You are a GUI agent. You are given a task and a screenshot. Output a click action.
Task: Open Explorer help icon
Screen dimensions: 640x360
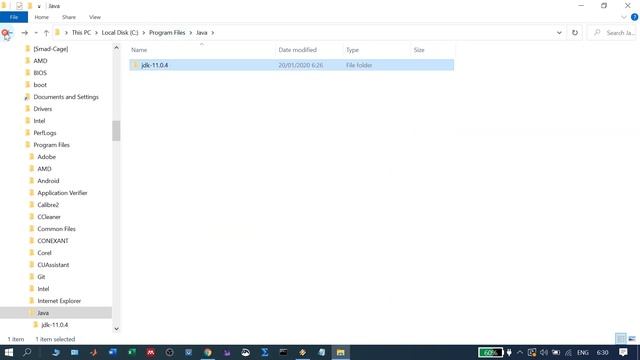tap(635, 17)
